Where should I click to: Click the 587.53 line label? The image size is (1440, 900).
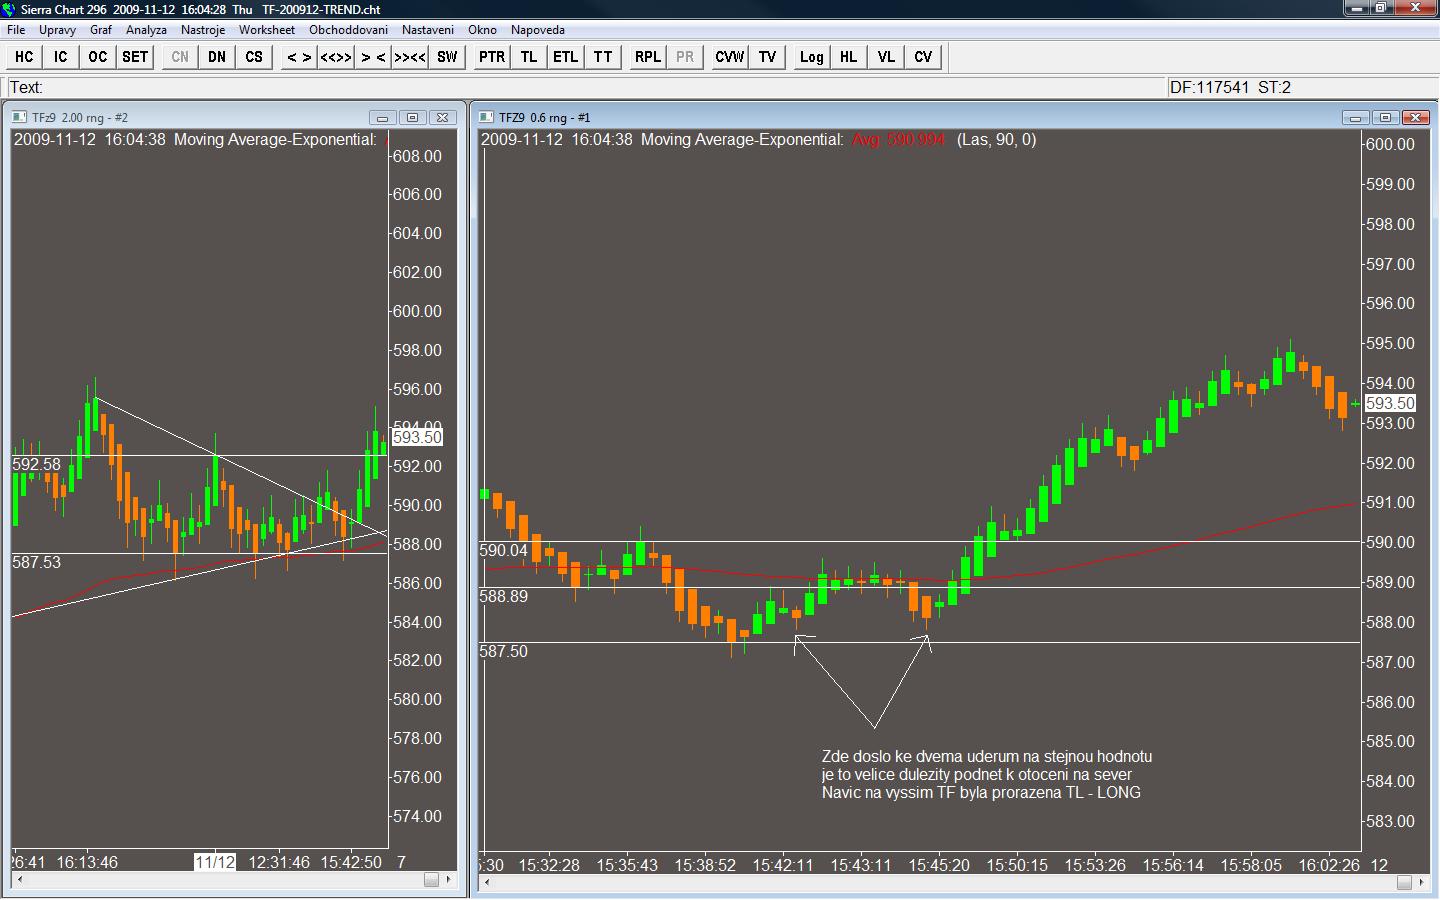tap(37, 562)
